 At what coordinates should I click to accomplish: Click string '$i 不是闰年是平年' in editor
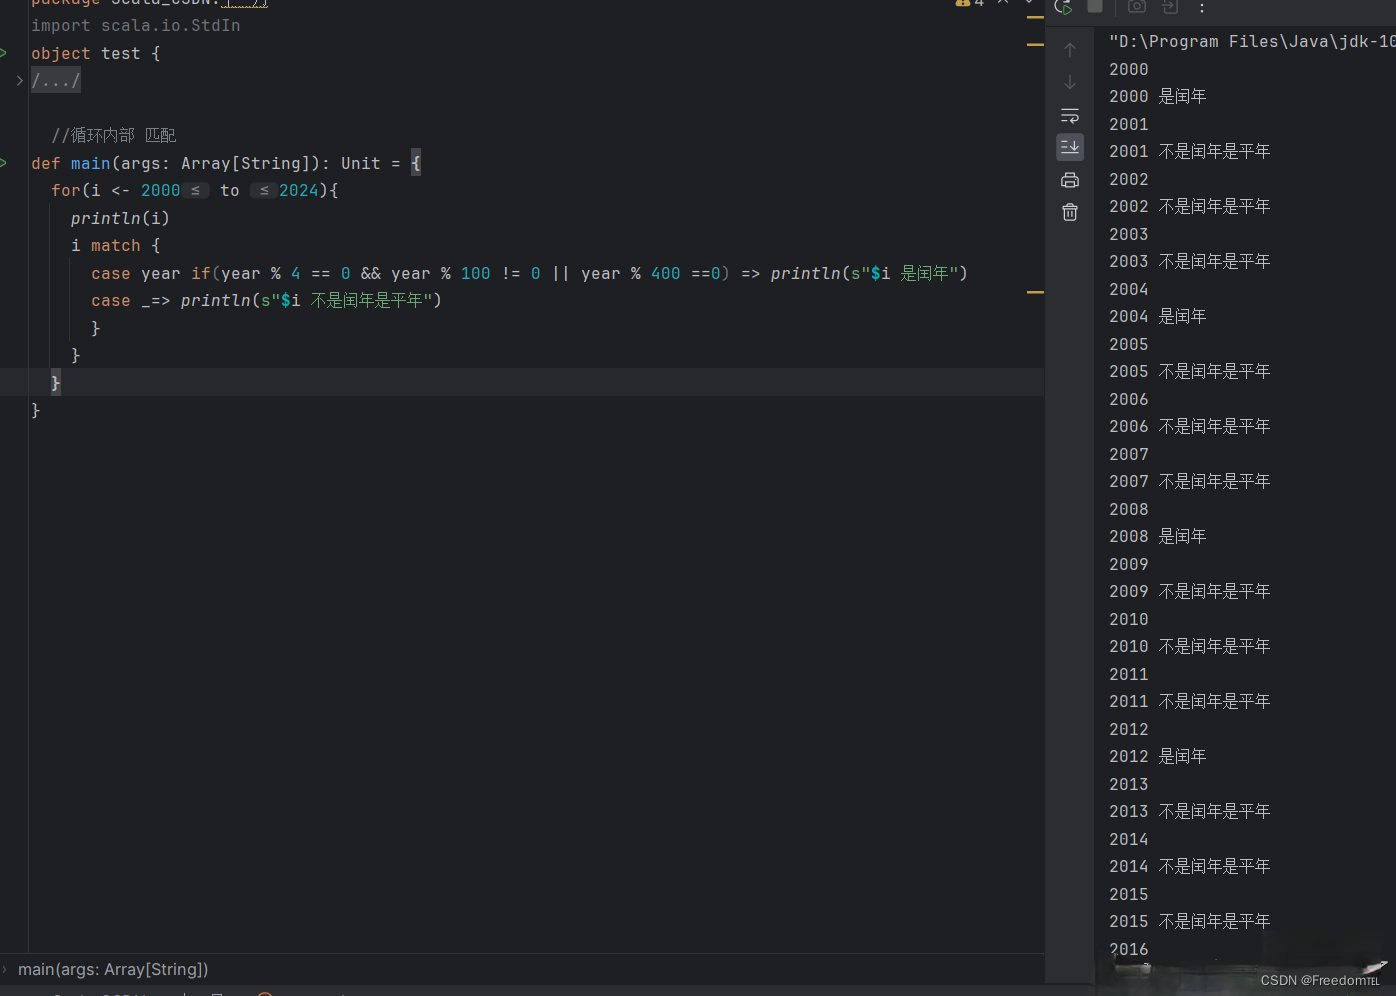[356, 300]
